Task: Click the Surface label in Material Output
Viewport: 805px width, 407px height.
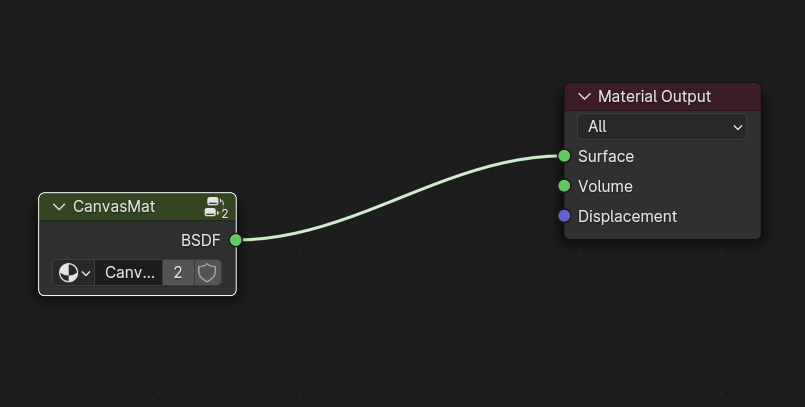Action: tap(606, 157)
